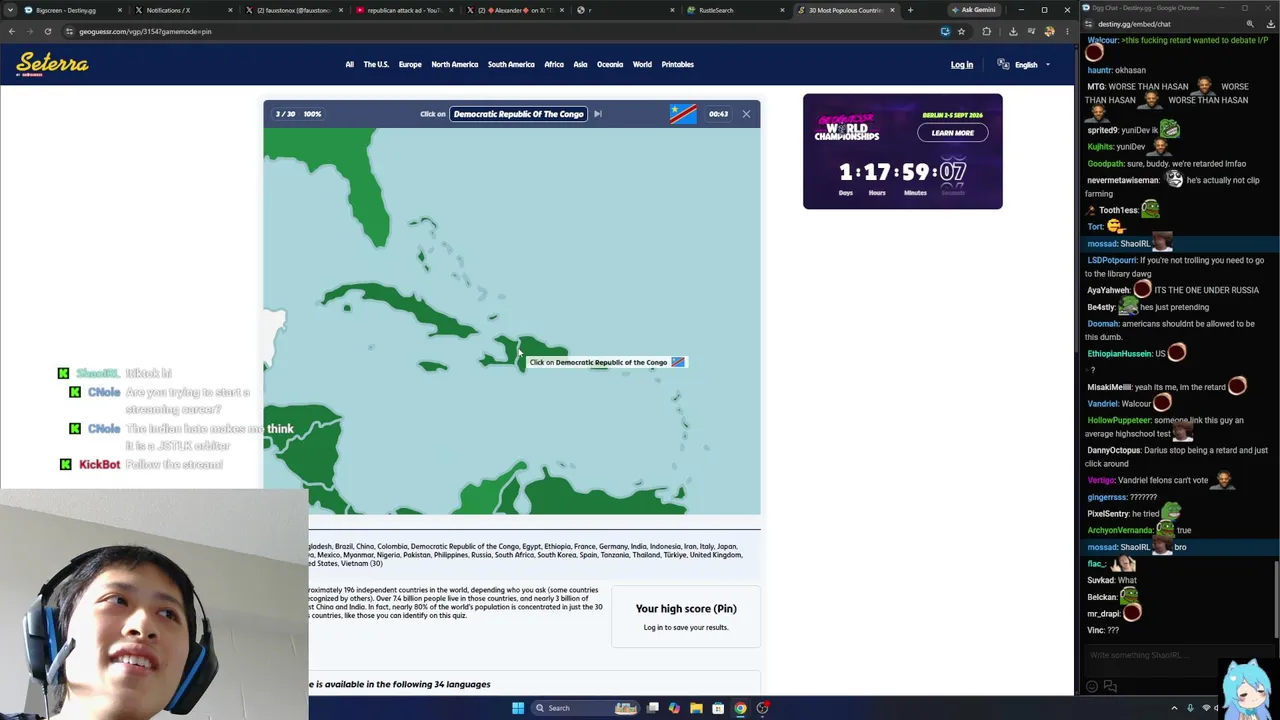Viewport: 1280px width, 720px height.
Task: Click the 00:43 quiz timer
Action: [x=718, y=114]
